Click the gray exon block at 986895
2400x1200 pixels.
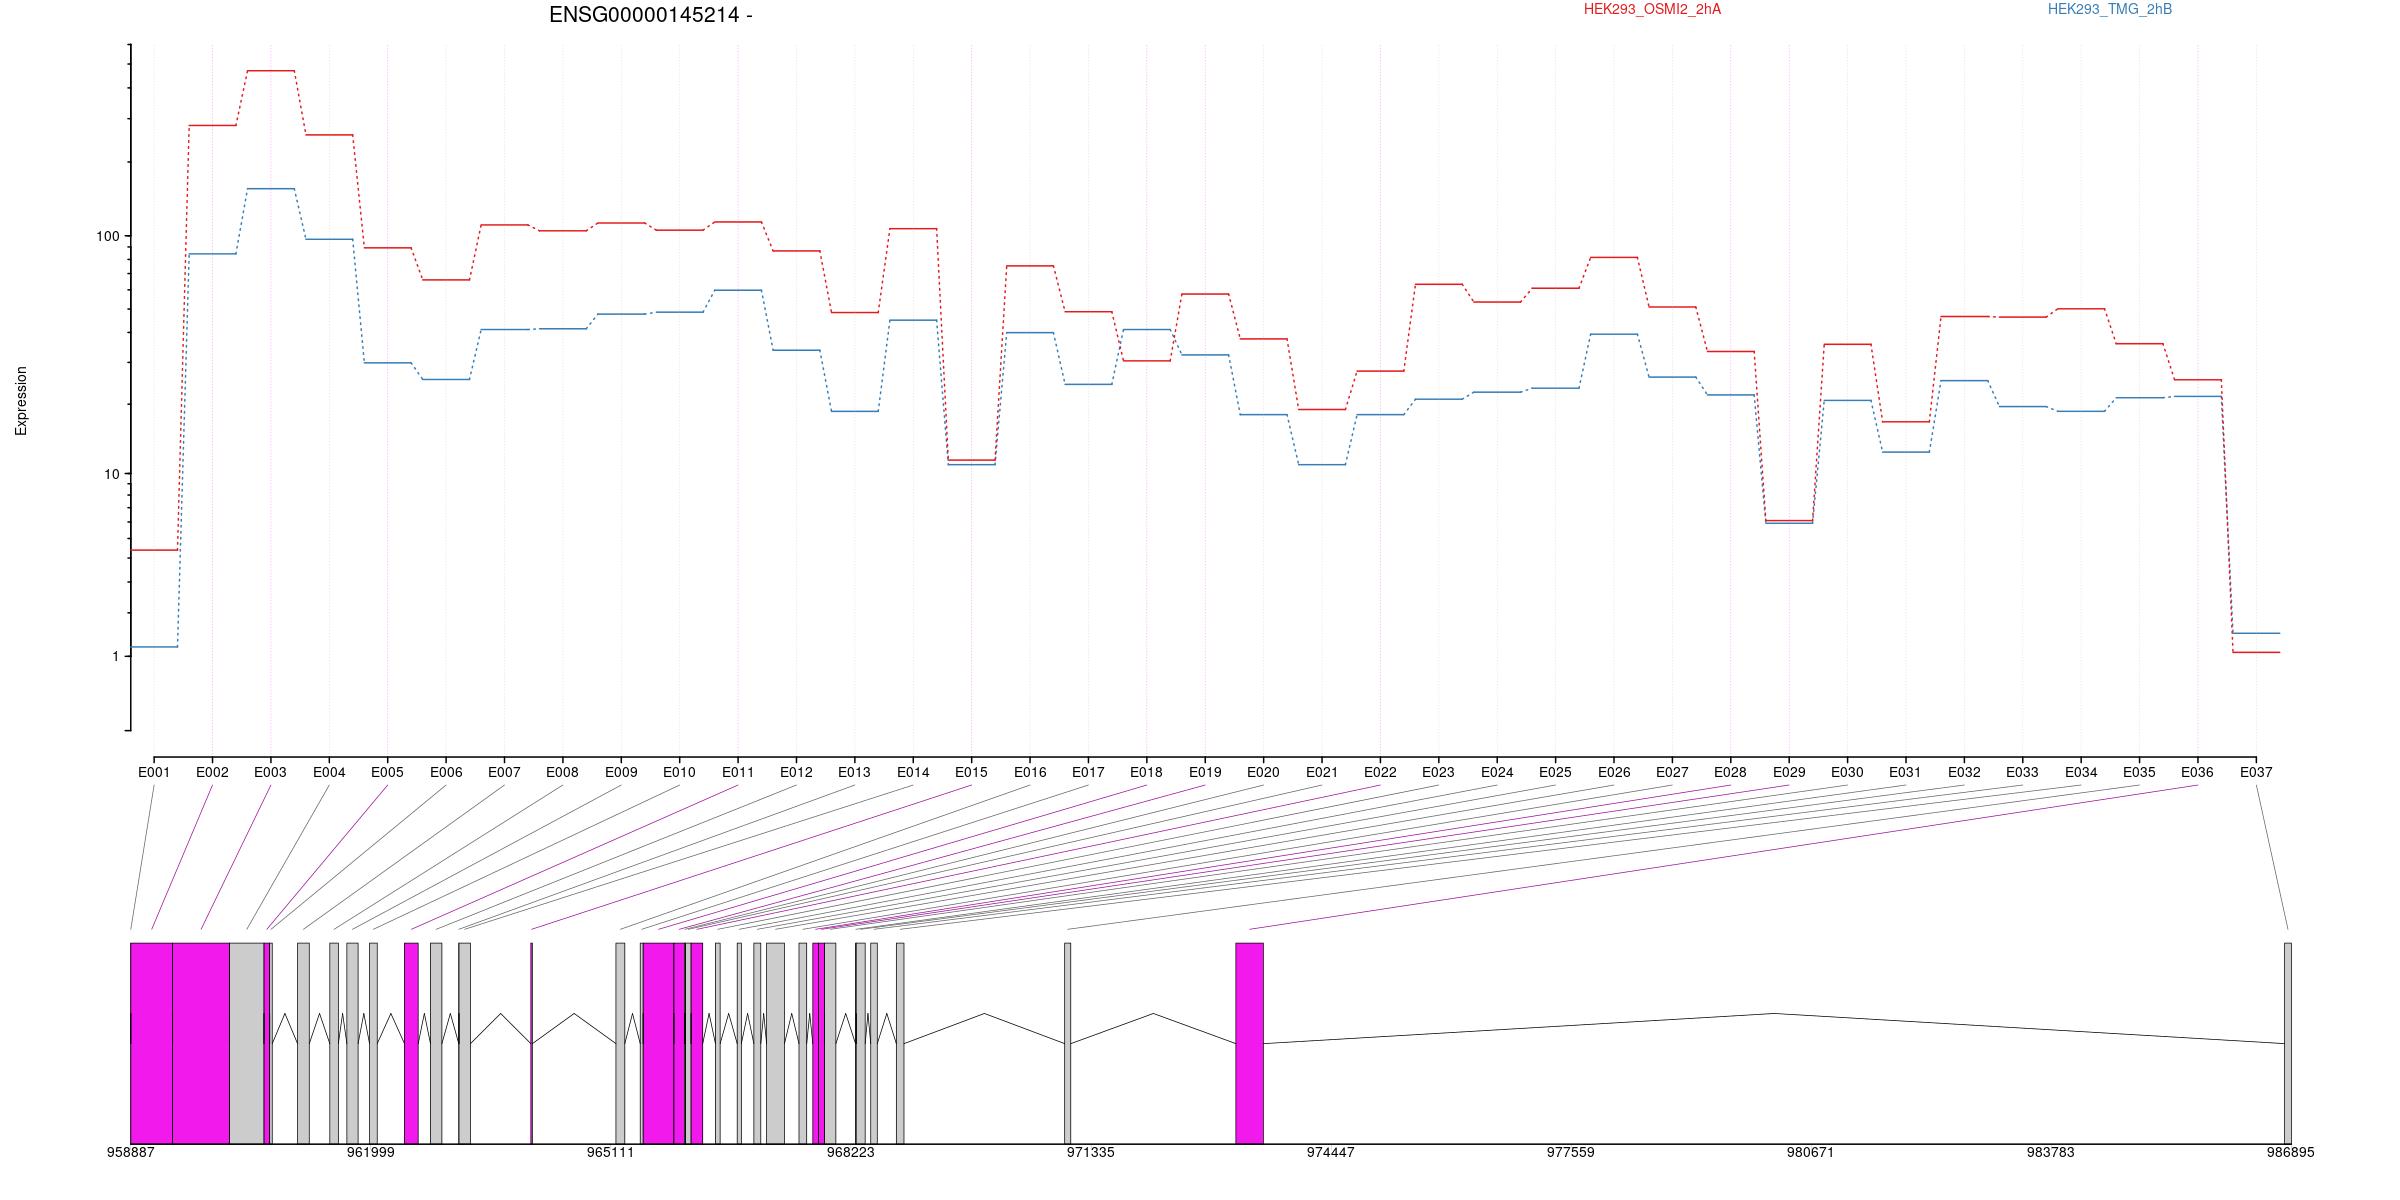click(x=2288, y=1043)
